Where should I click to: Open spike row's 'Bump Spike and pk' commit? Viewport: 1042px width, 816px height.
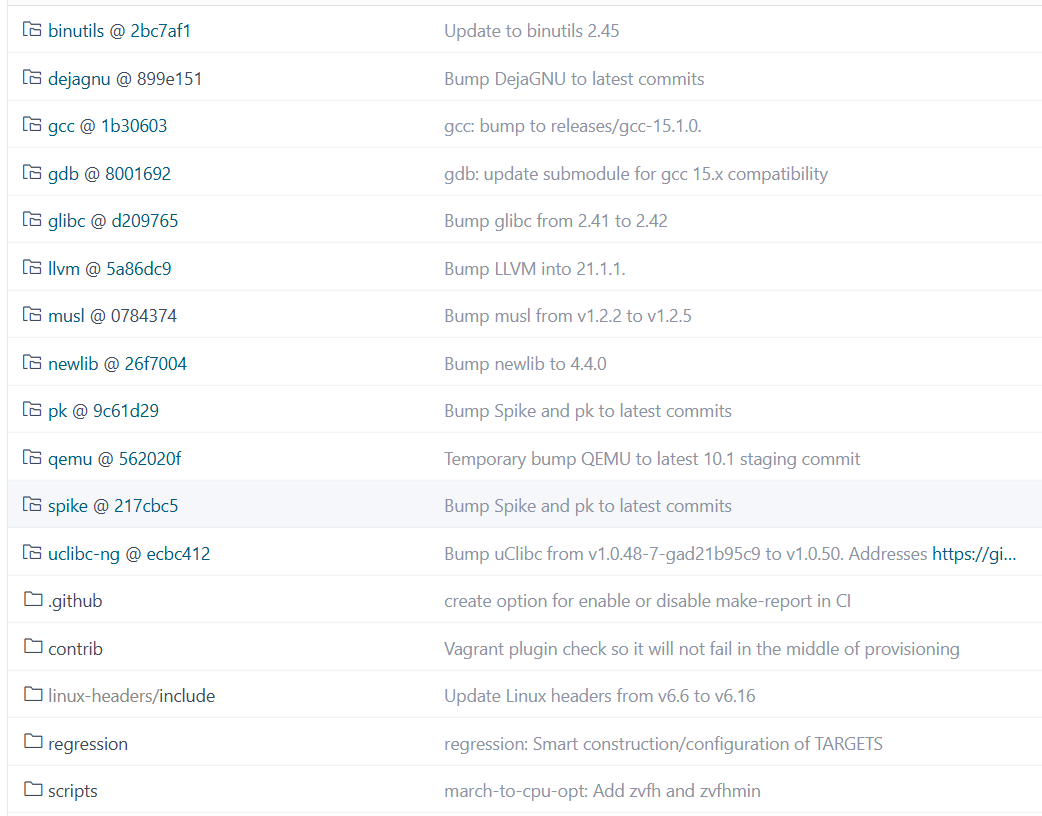click(587, 506)
